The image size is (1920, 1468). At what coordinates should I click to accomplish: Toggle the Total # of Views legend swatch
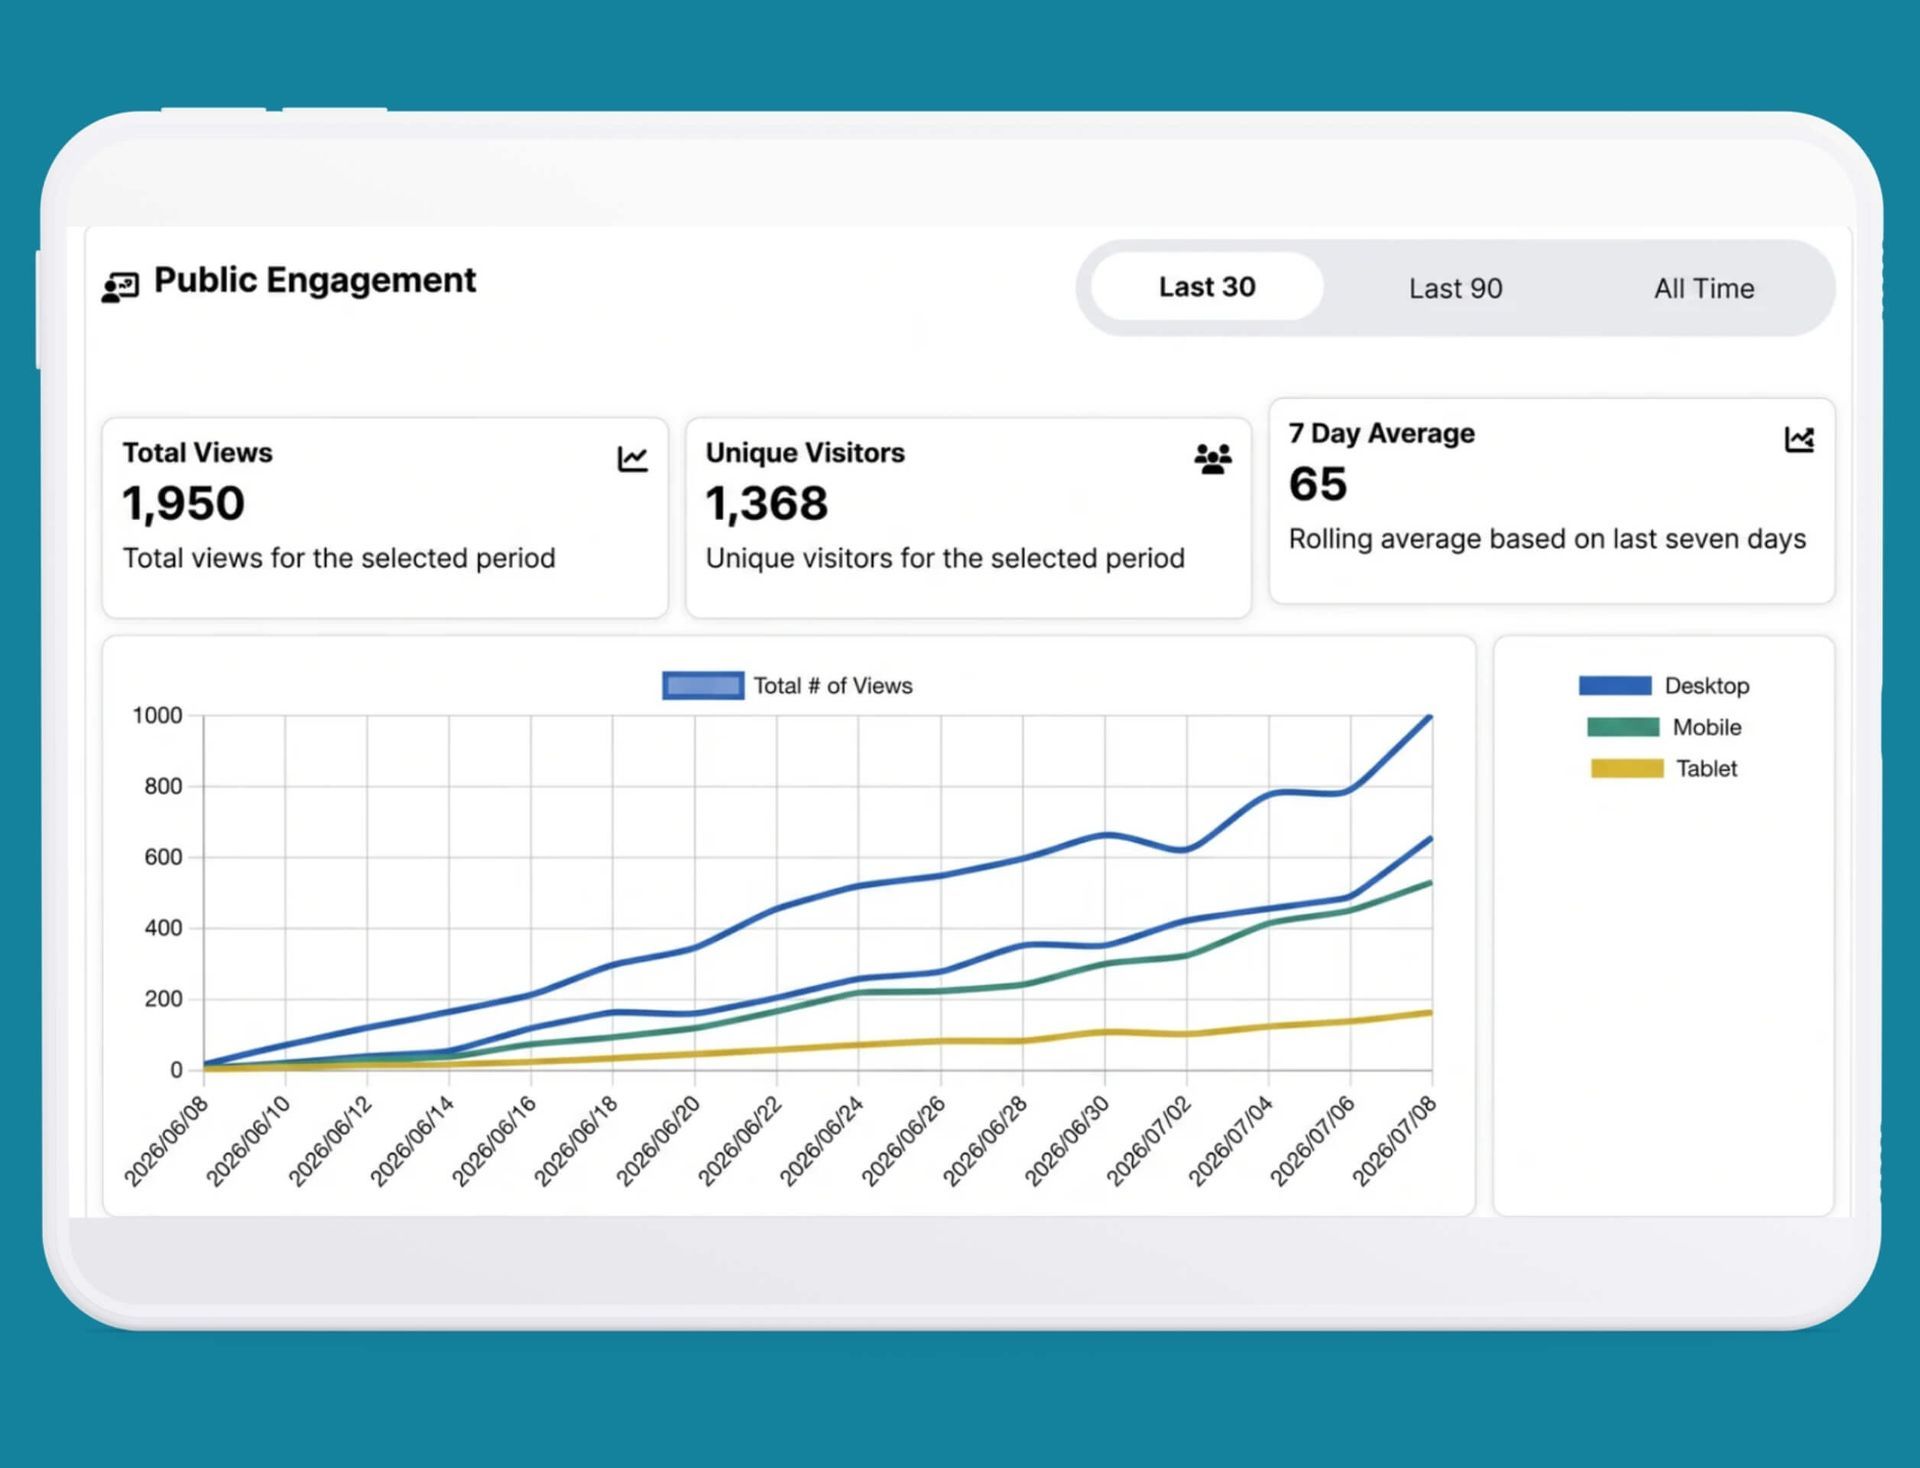pos(703,685)
